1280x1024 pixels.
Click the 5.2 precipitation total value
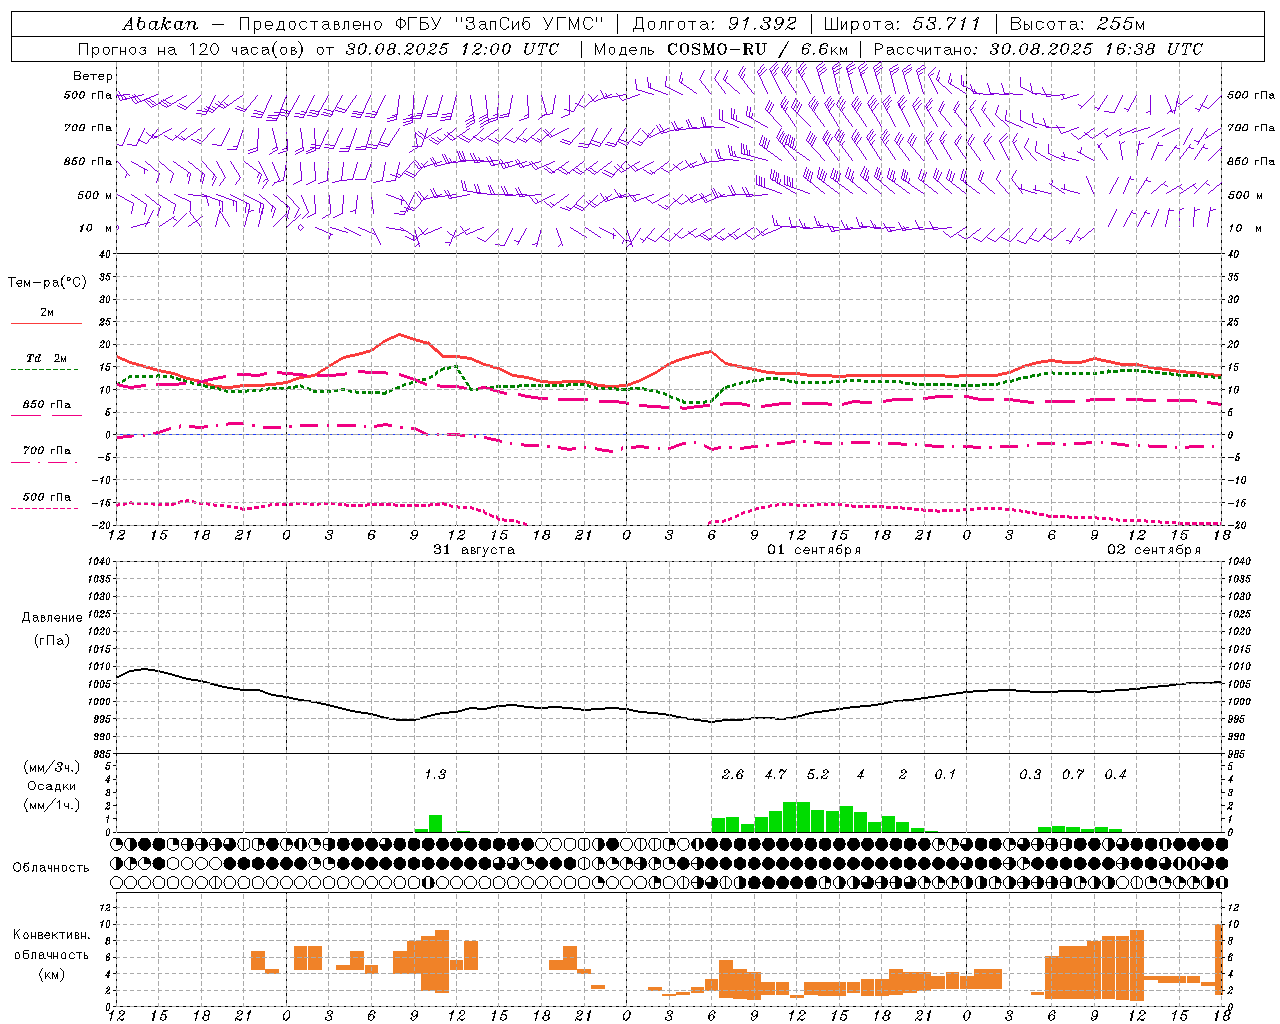(818, 775)
